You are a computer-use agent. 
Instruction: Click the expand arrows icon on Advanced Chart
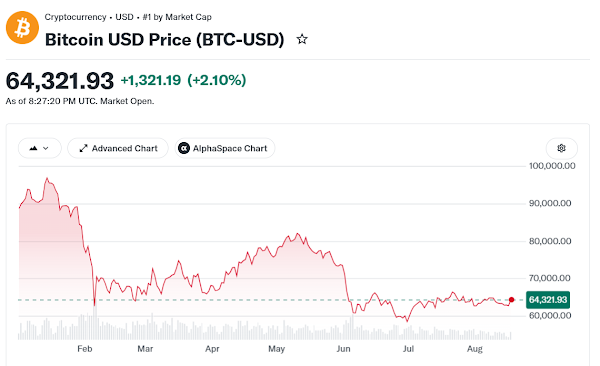coord(83,148)
